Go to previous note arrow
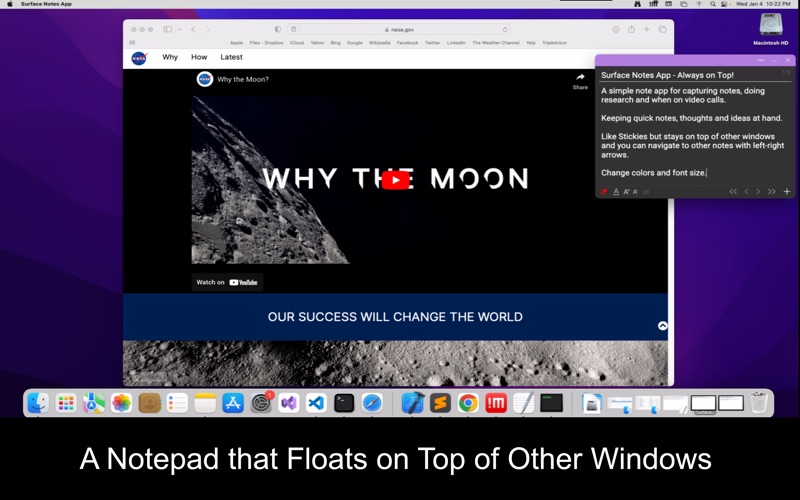 click(x=746, y=192)
